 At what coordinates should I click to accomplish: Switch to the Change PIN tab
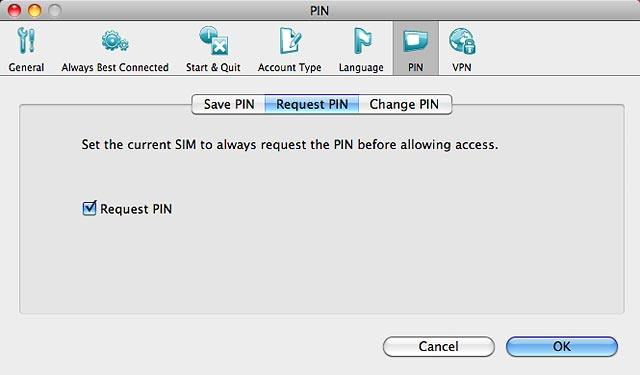click(x=404, y=104)
